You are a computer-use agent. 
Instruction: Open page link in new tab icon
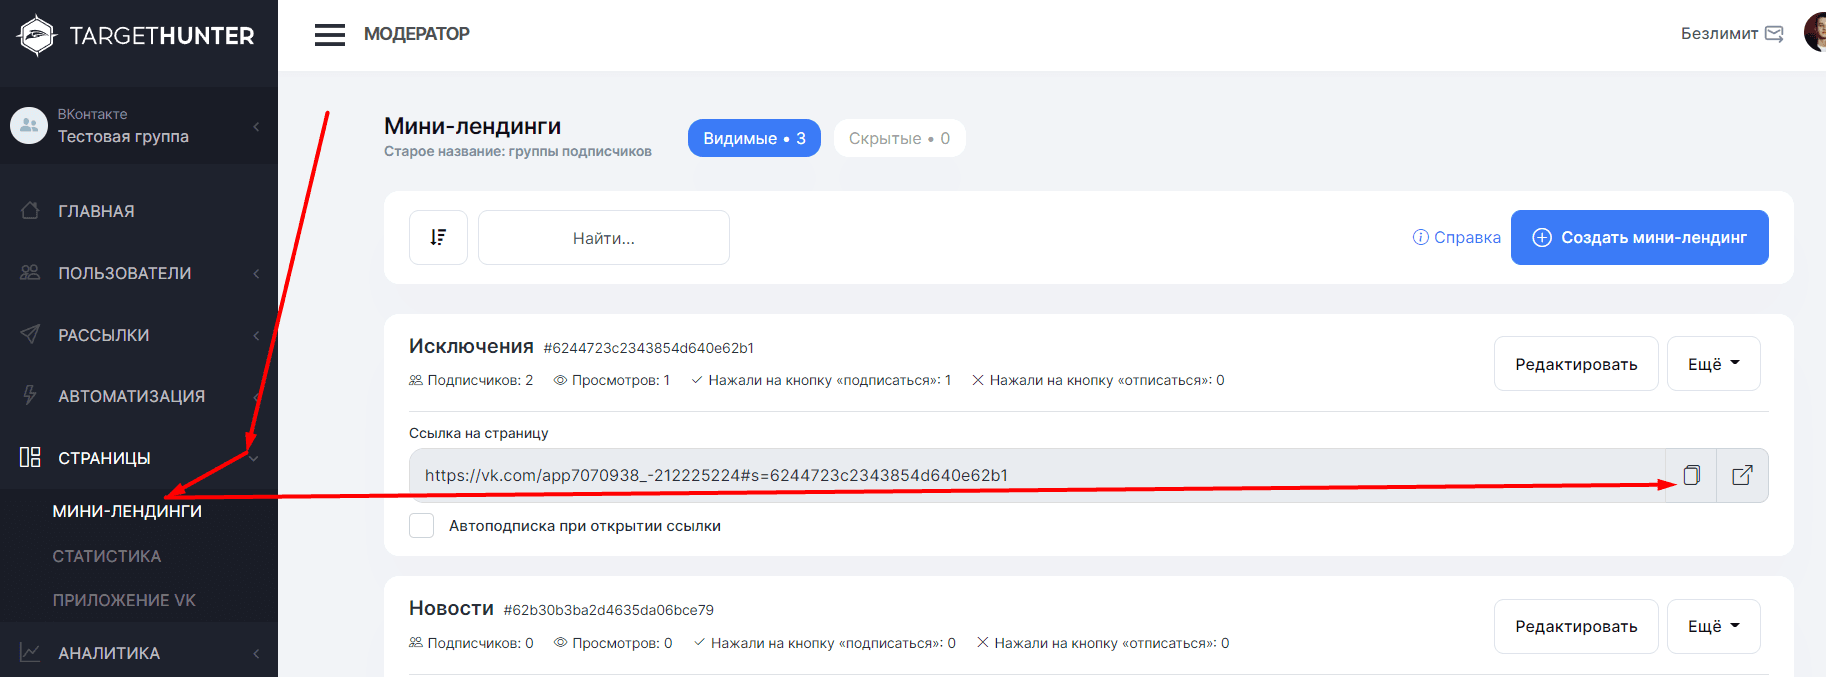coord(1742,475)
